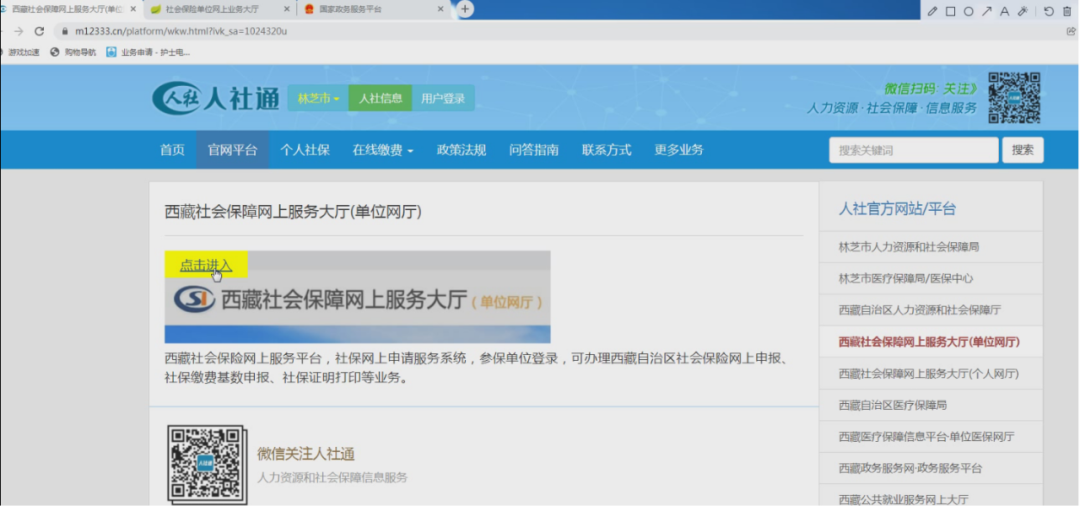Click the 人社官方网站/平台 sidebar heading
This screenshot has height=506, width=1080.
click(x=897, y=209)
